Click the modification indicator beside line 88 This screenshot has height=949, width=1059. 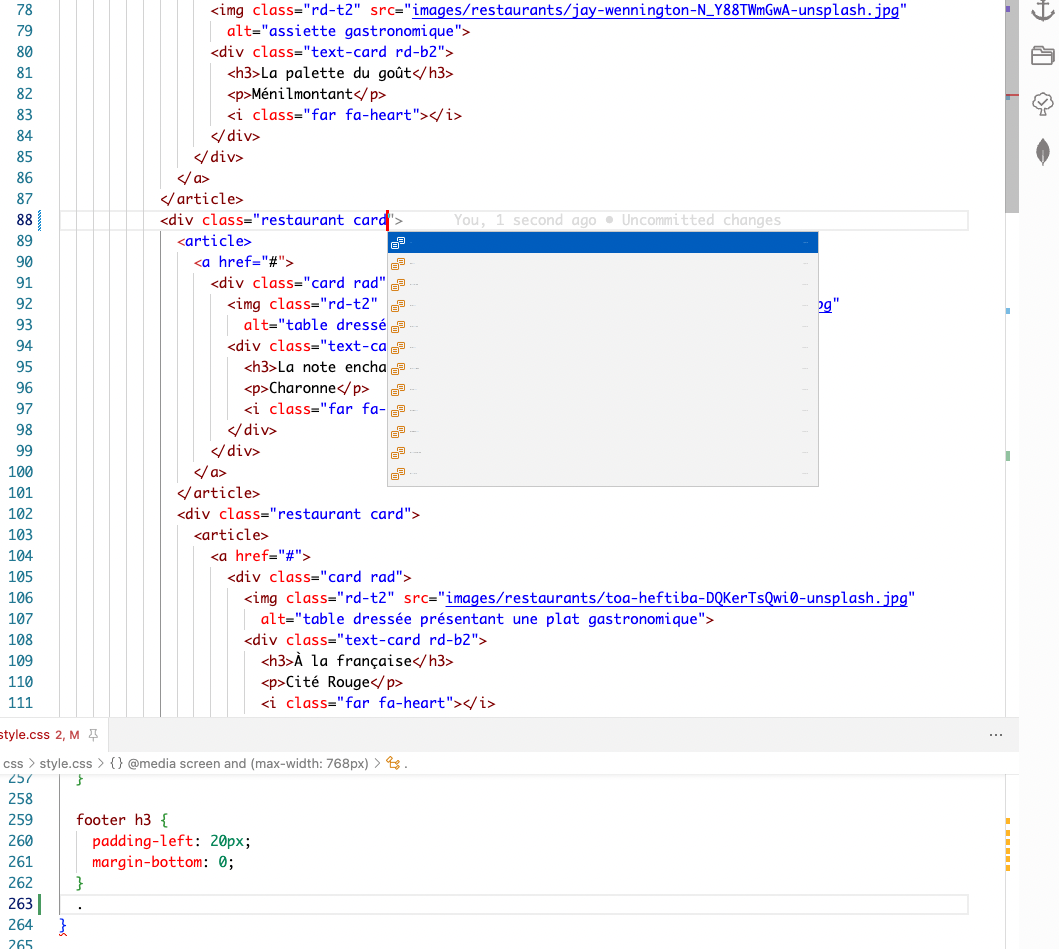point(39,219)
